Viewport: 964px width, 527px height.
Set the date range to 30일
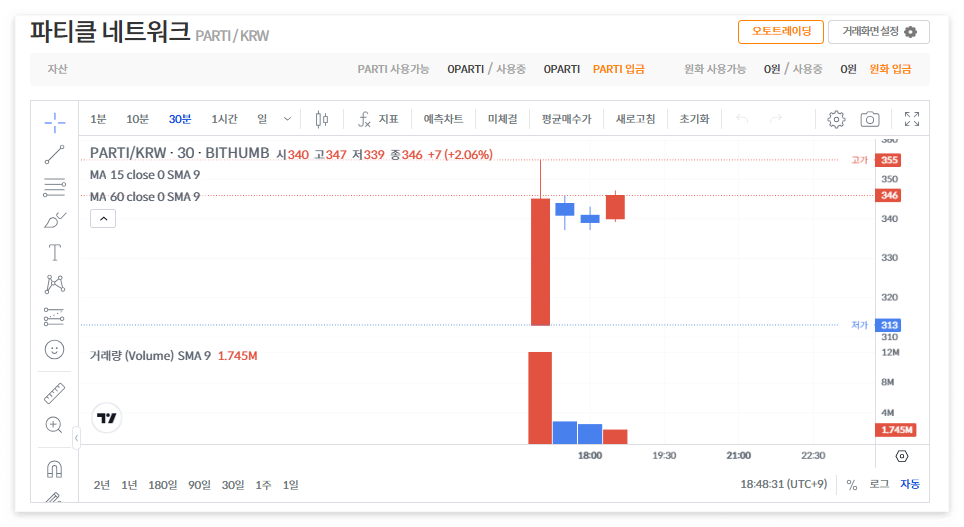coord(233,485)
